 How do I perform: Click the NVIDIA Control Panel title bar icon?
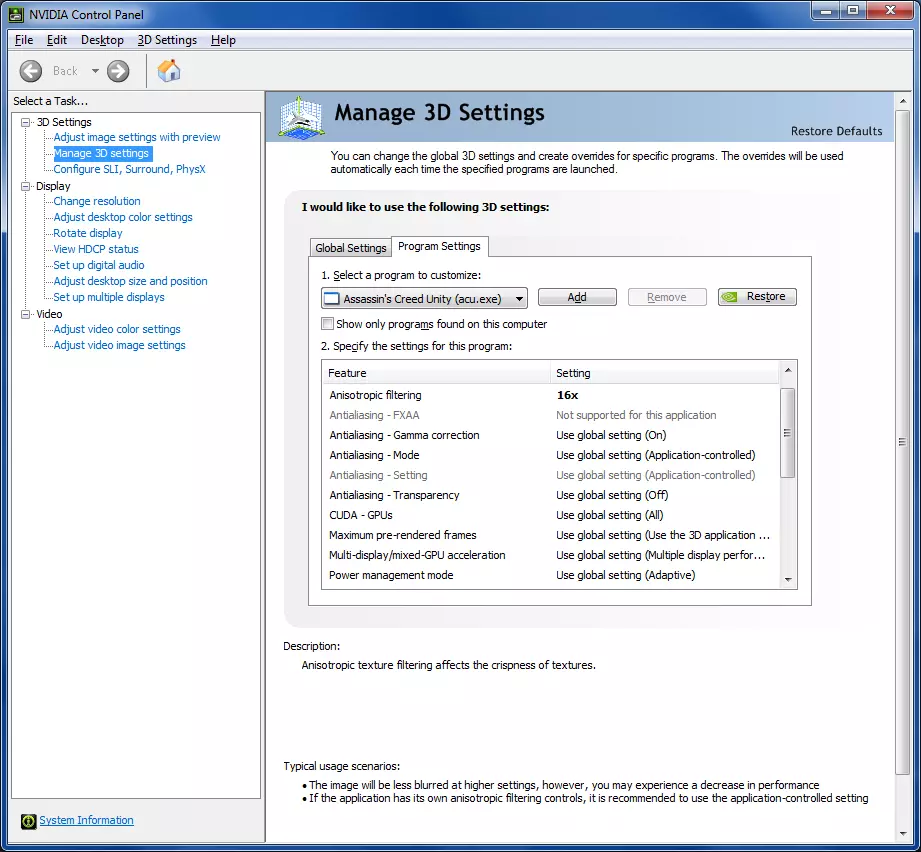coord(16,14)
